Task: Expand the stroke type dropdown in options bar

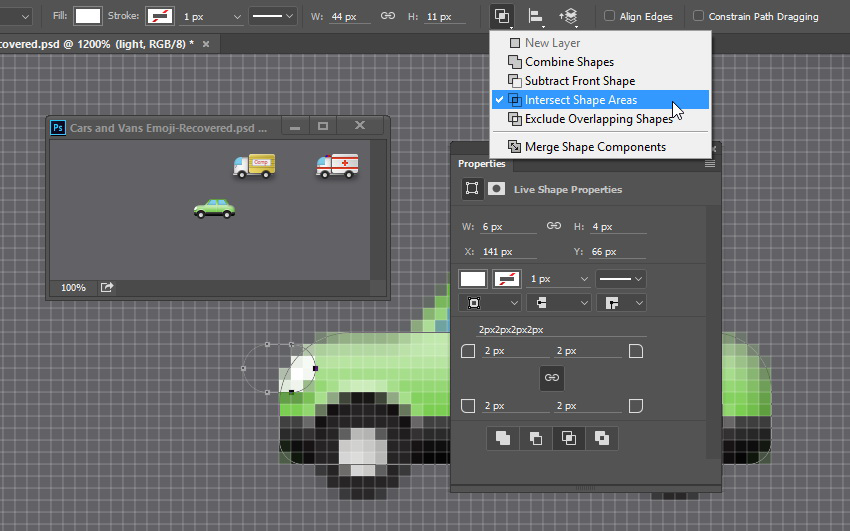Action: click(273, 16)
